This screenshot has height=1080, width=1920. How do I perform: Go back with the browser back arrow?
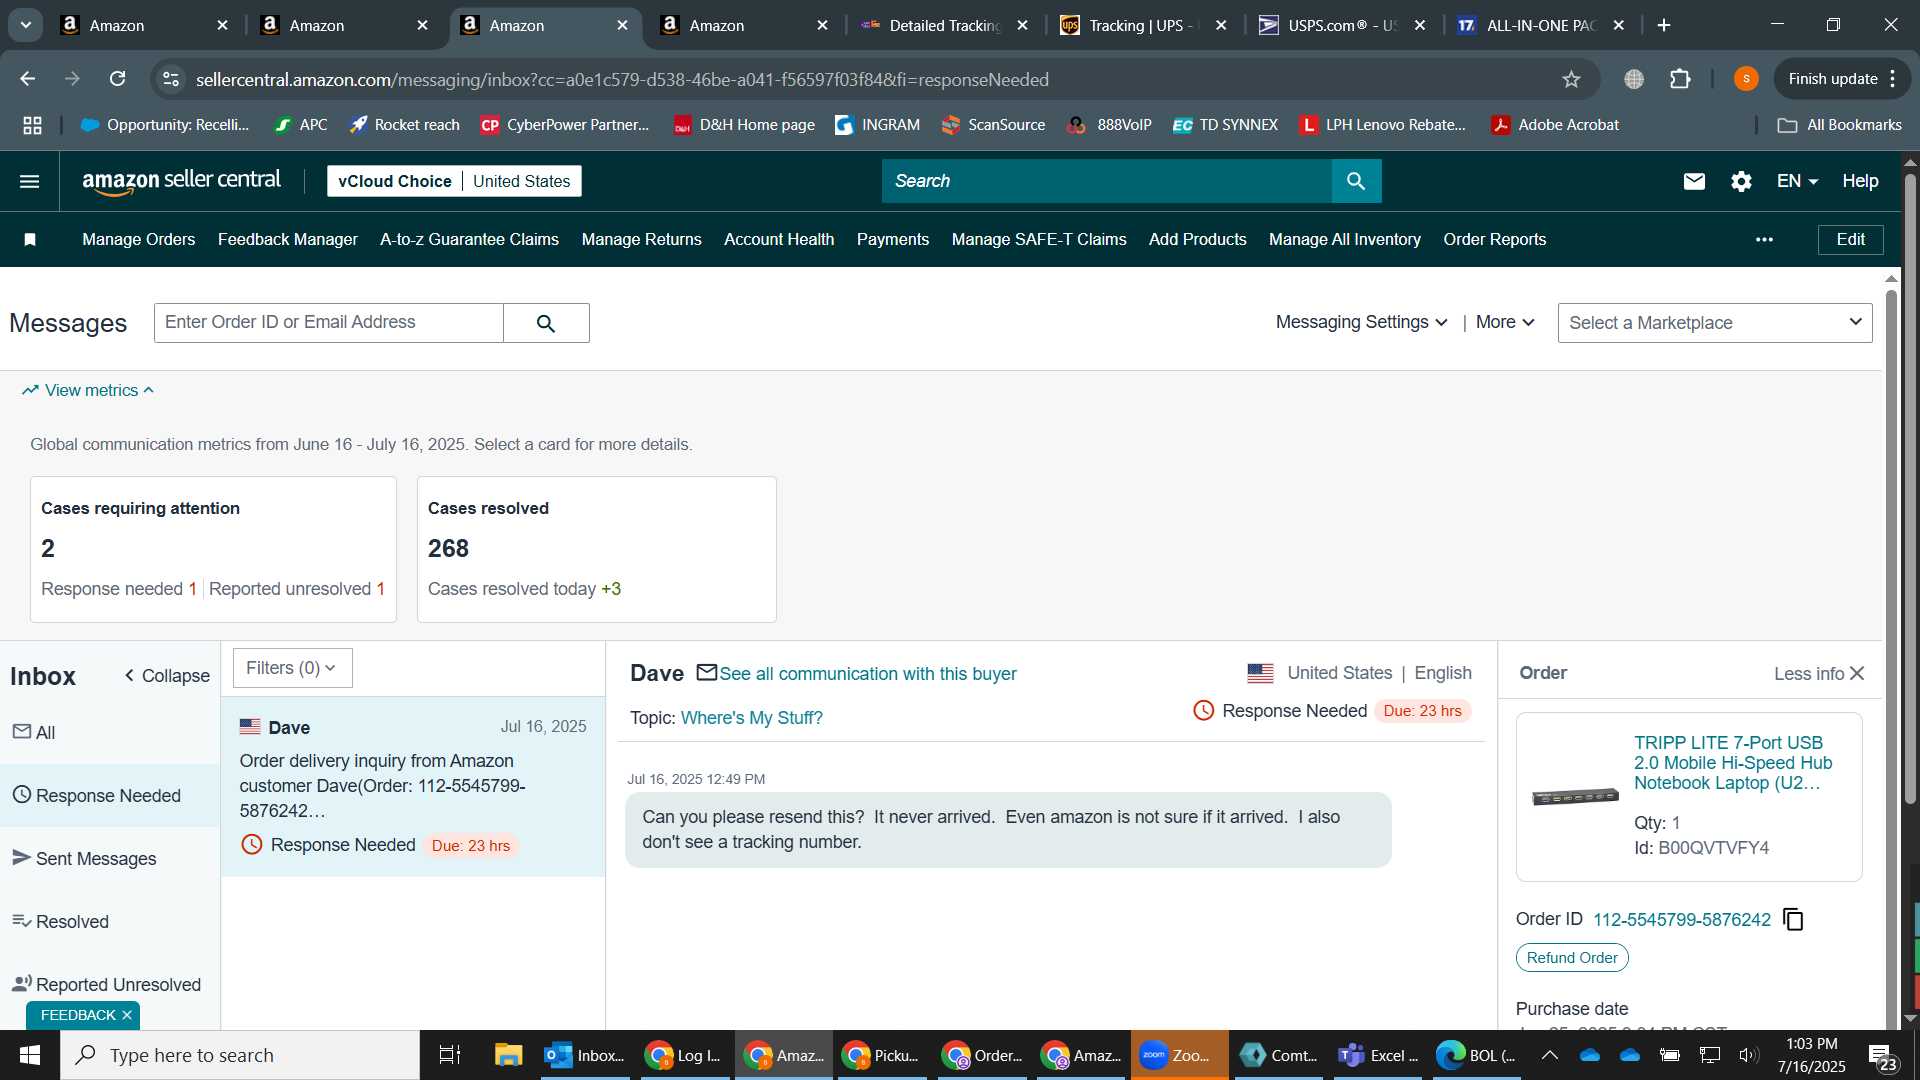pos(28,79)
